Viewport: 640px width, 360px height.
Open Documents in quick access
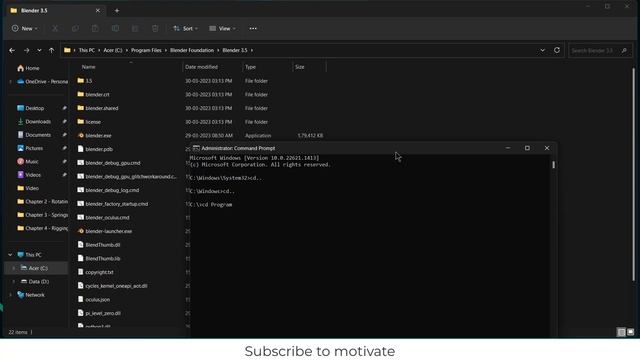pos(34,135)
